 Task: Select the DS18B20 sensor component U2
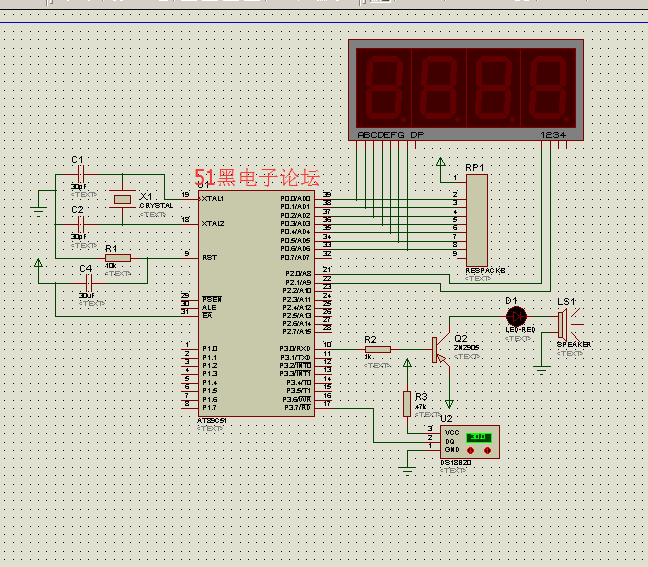coord(470,442)
